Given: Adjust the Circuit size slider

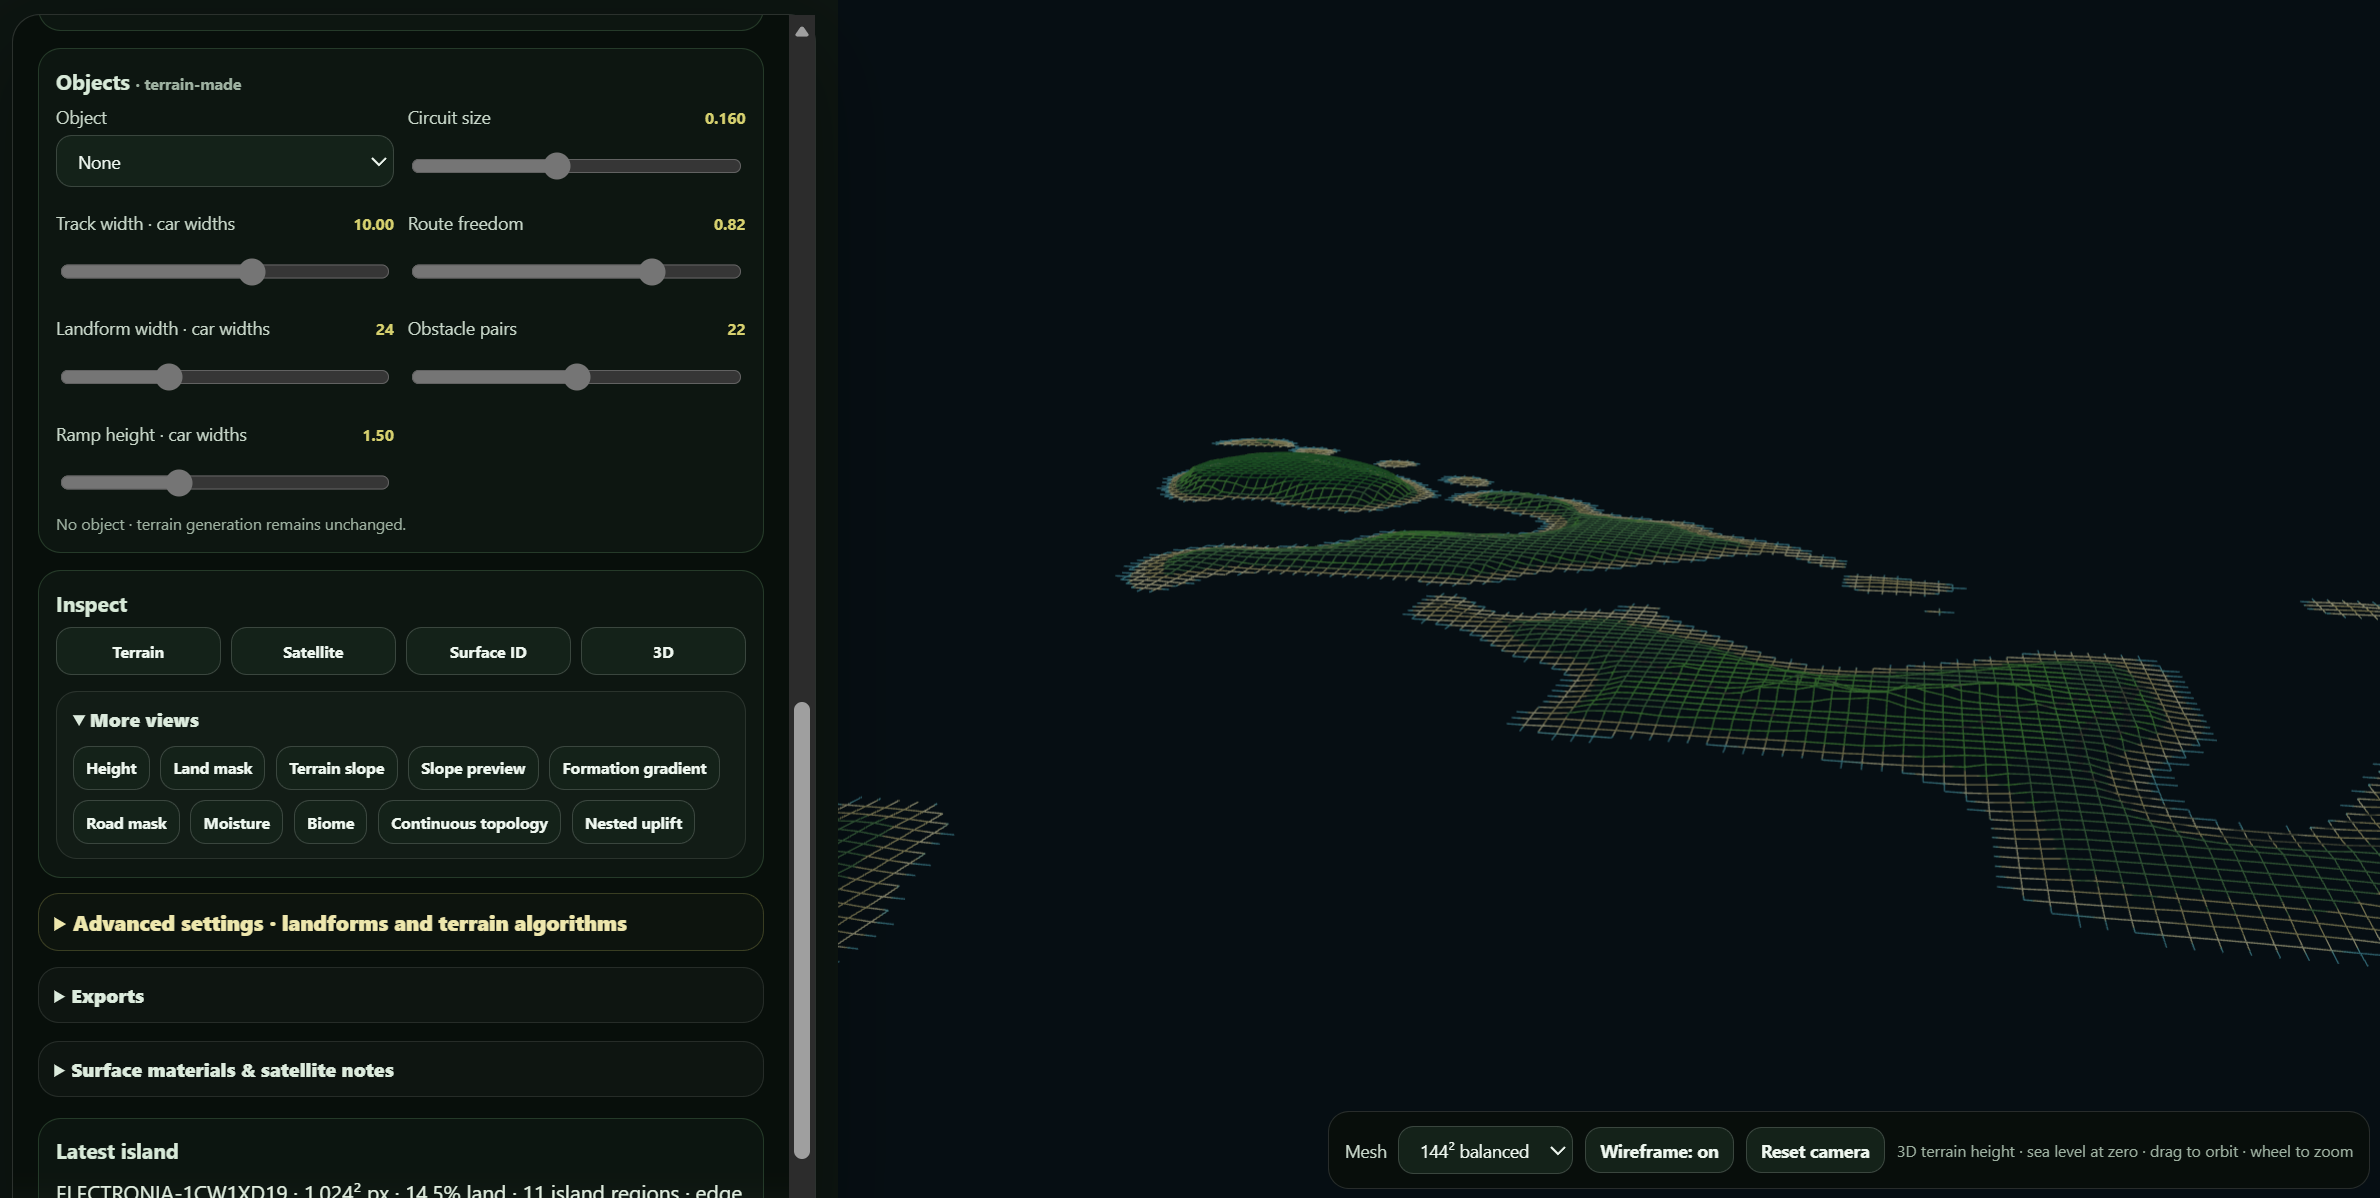Looking at the screenshot, I should click(x=576, y=166).
